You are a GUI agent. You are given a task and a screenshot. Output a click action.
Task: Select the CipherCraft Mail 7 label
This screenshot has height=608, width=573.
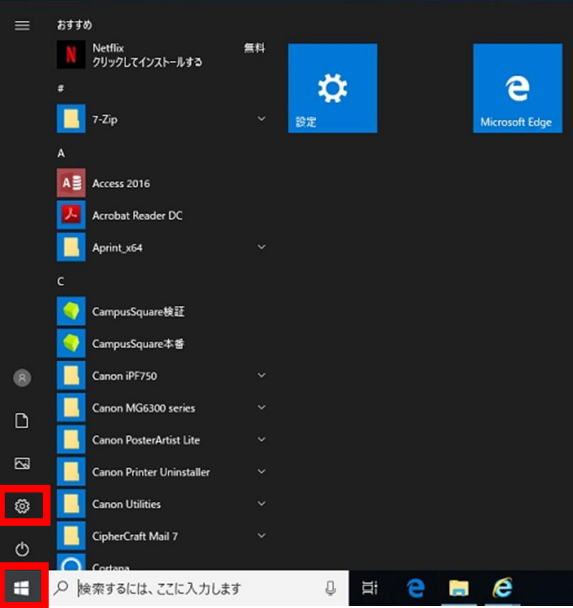pyautogui.click(x=135, y=536)
